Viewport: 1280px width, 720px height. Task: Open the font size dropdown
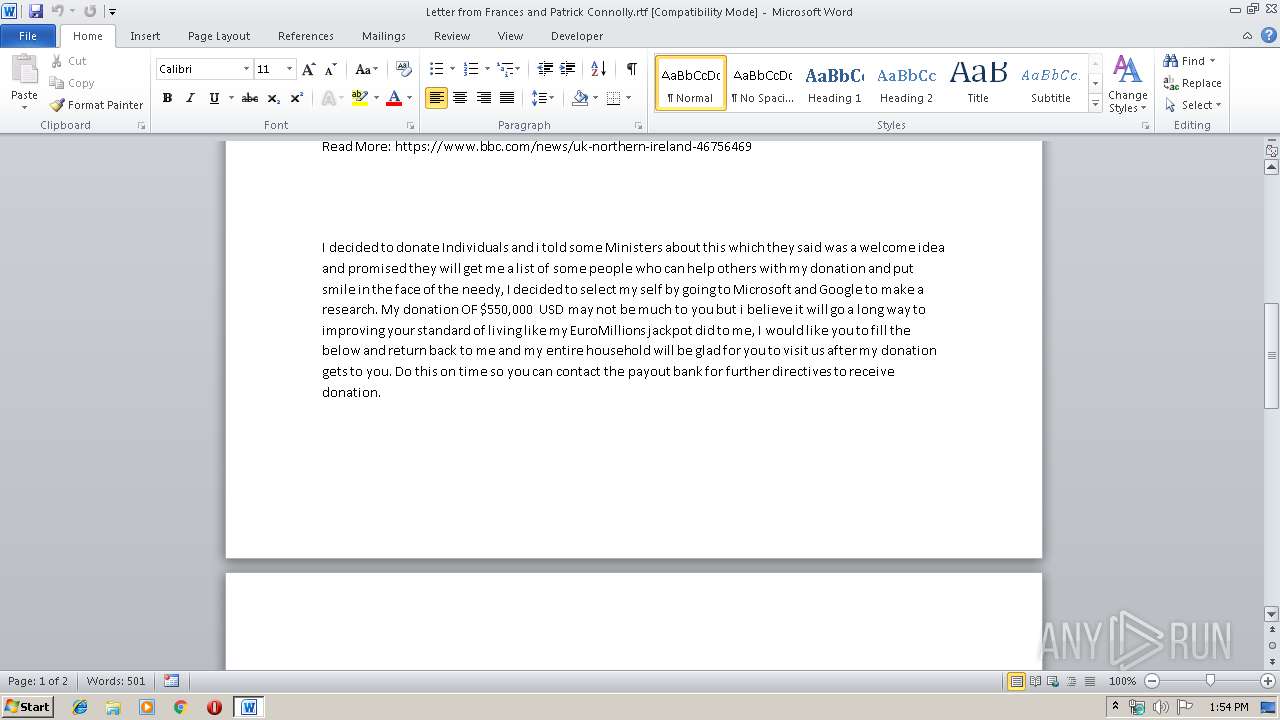290,69
